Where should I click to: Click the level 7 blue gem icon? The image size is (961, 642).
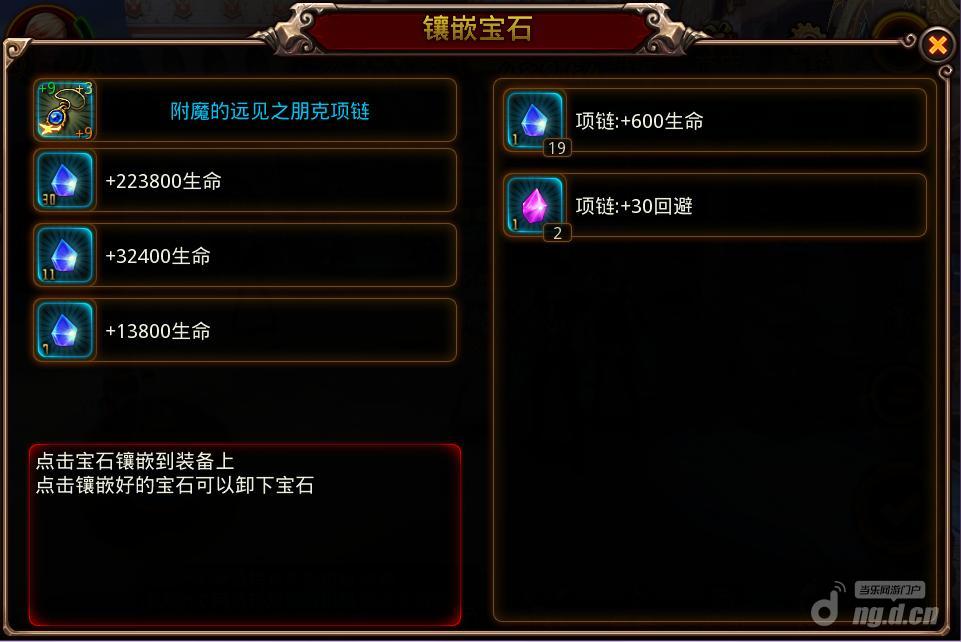65,330
